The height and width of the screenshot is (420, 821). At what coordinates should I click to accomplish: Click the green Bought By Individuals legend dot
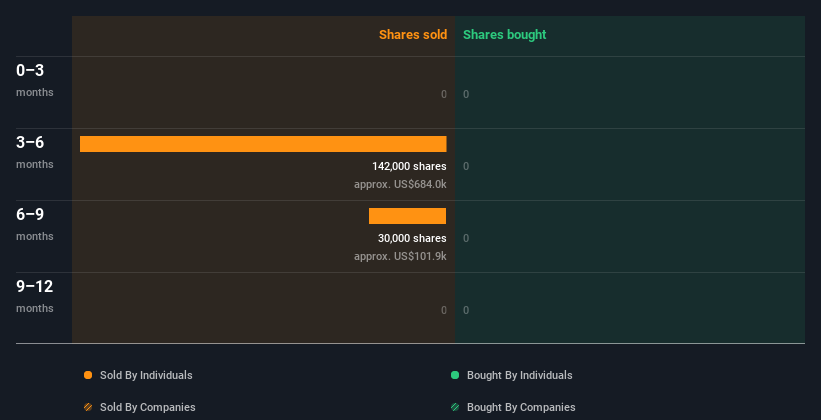455,375
